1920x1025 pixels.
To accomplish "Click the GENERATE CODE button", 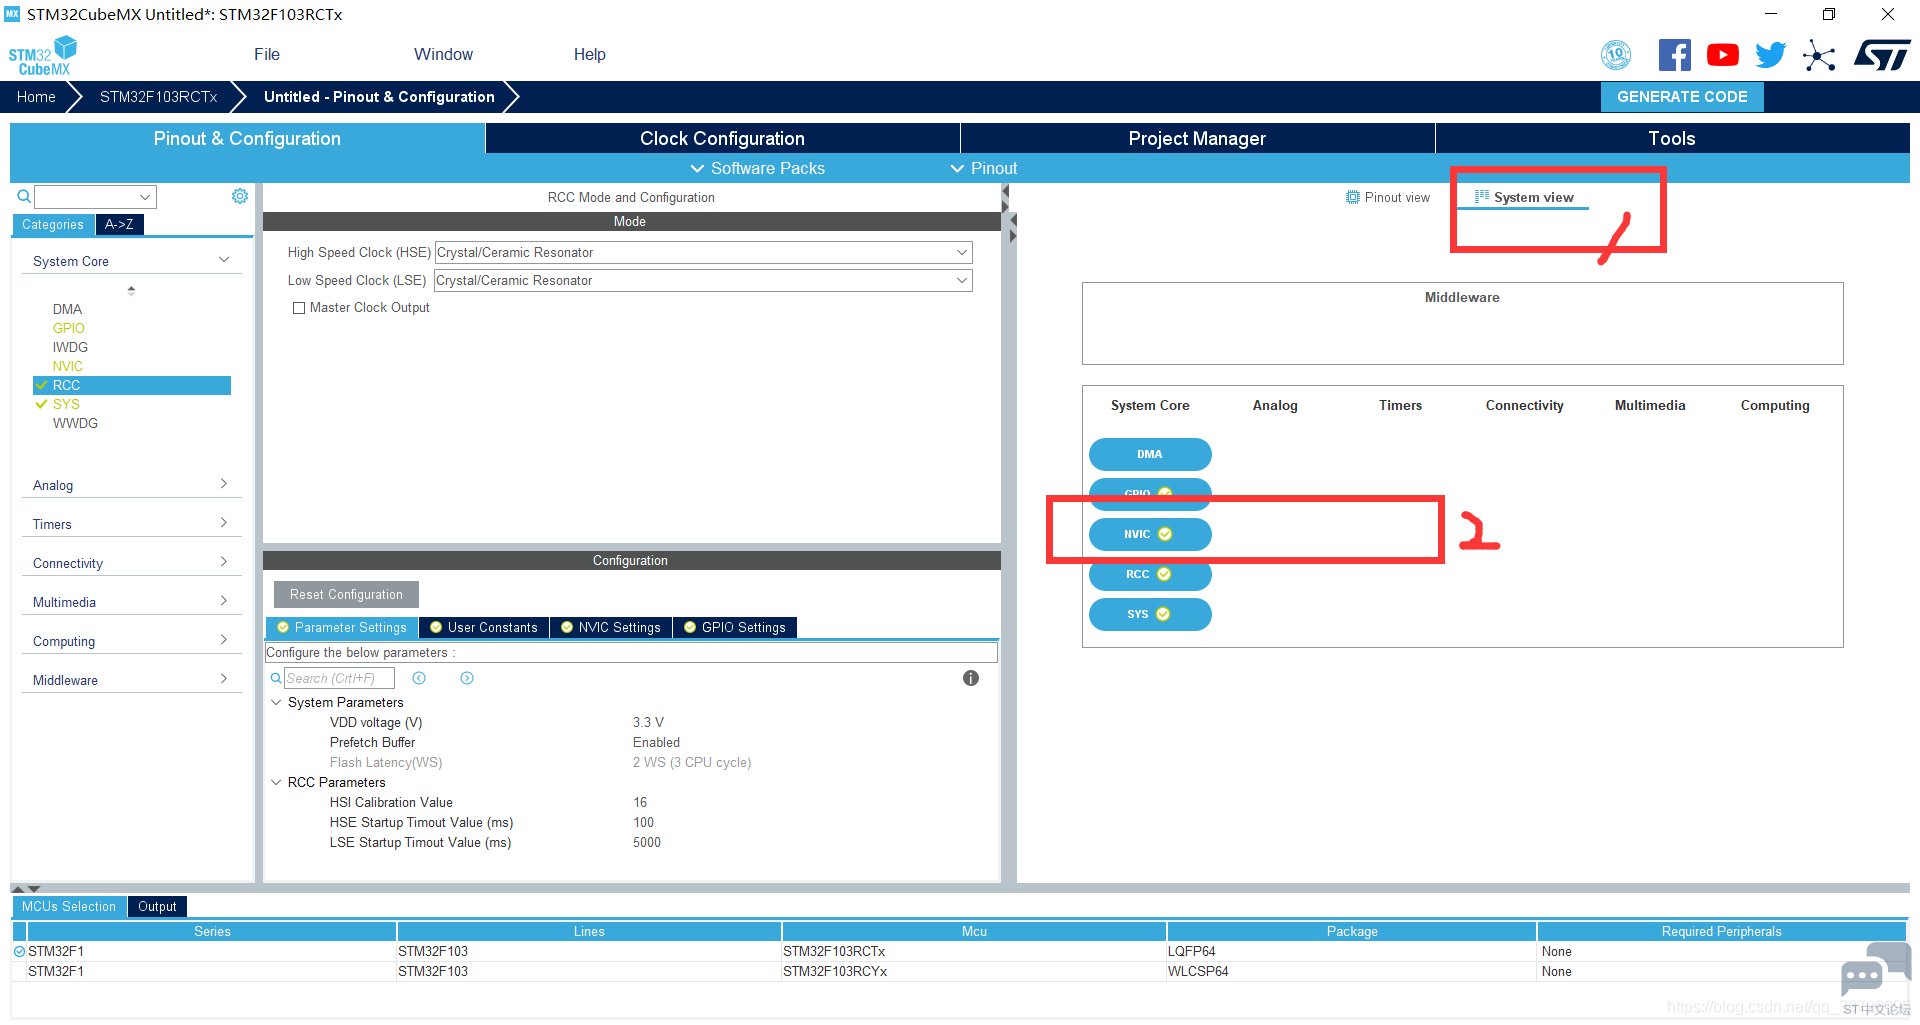I will click(x=1682, y=97).
